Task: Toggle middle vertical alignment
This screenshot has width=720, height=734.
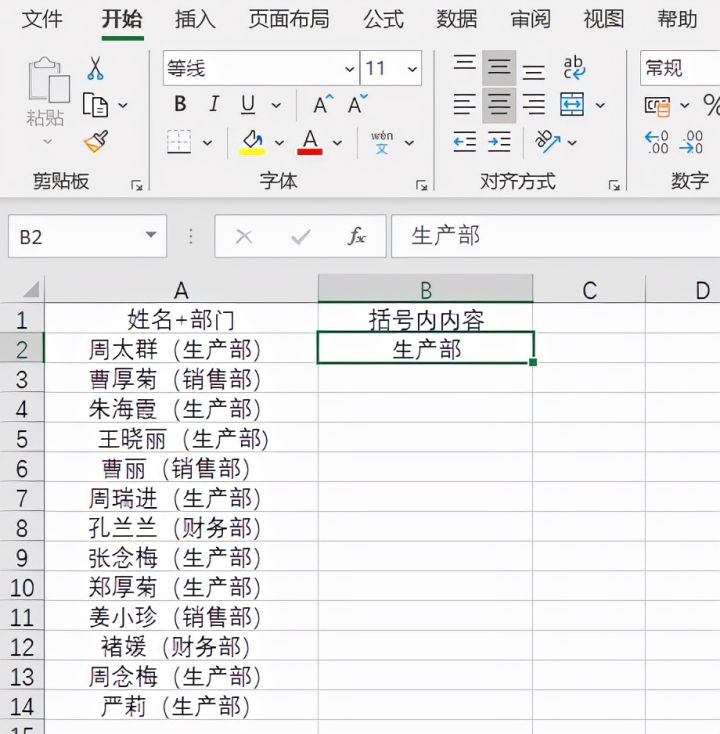Action: coord(499,68)
